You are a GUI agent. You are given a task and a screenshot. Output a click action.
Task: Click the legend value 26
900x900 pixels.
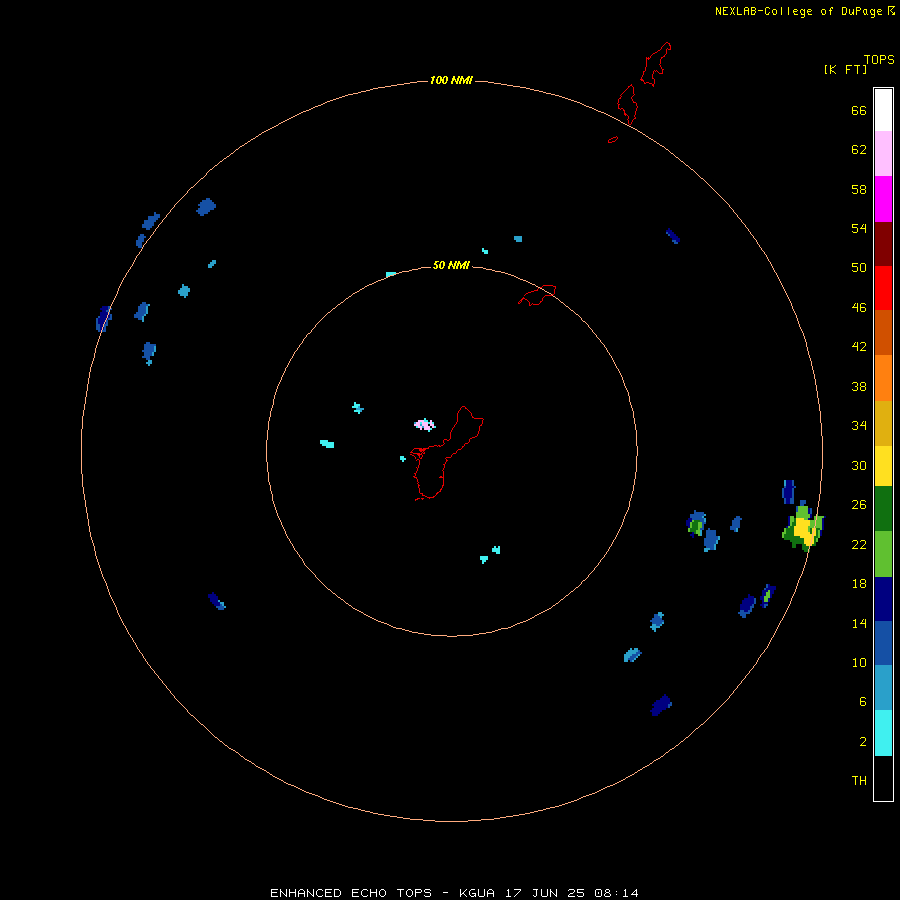859,505
